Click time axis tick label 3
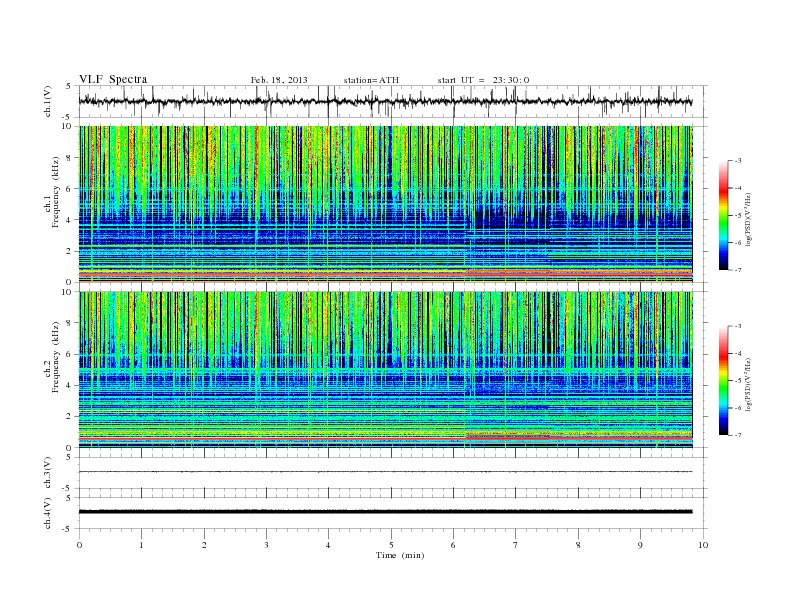This screenshot has width=792, height=612. click(266, 545)
